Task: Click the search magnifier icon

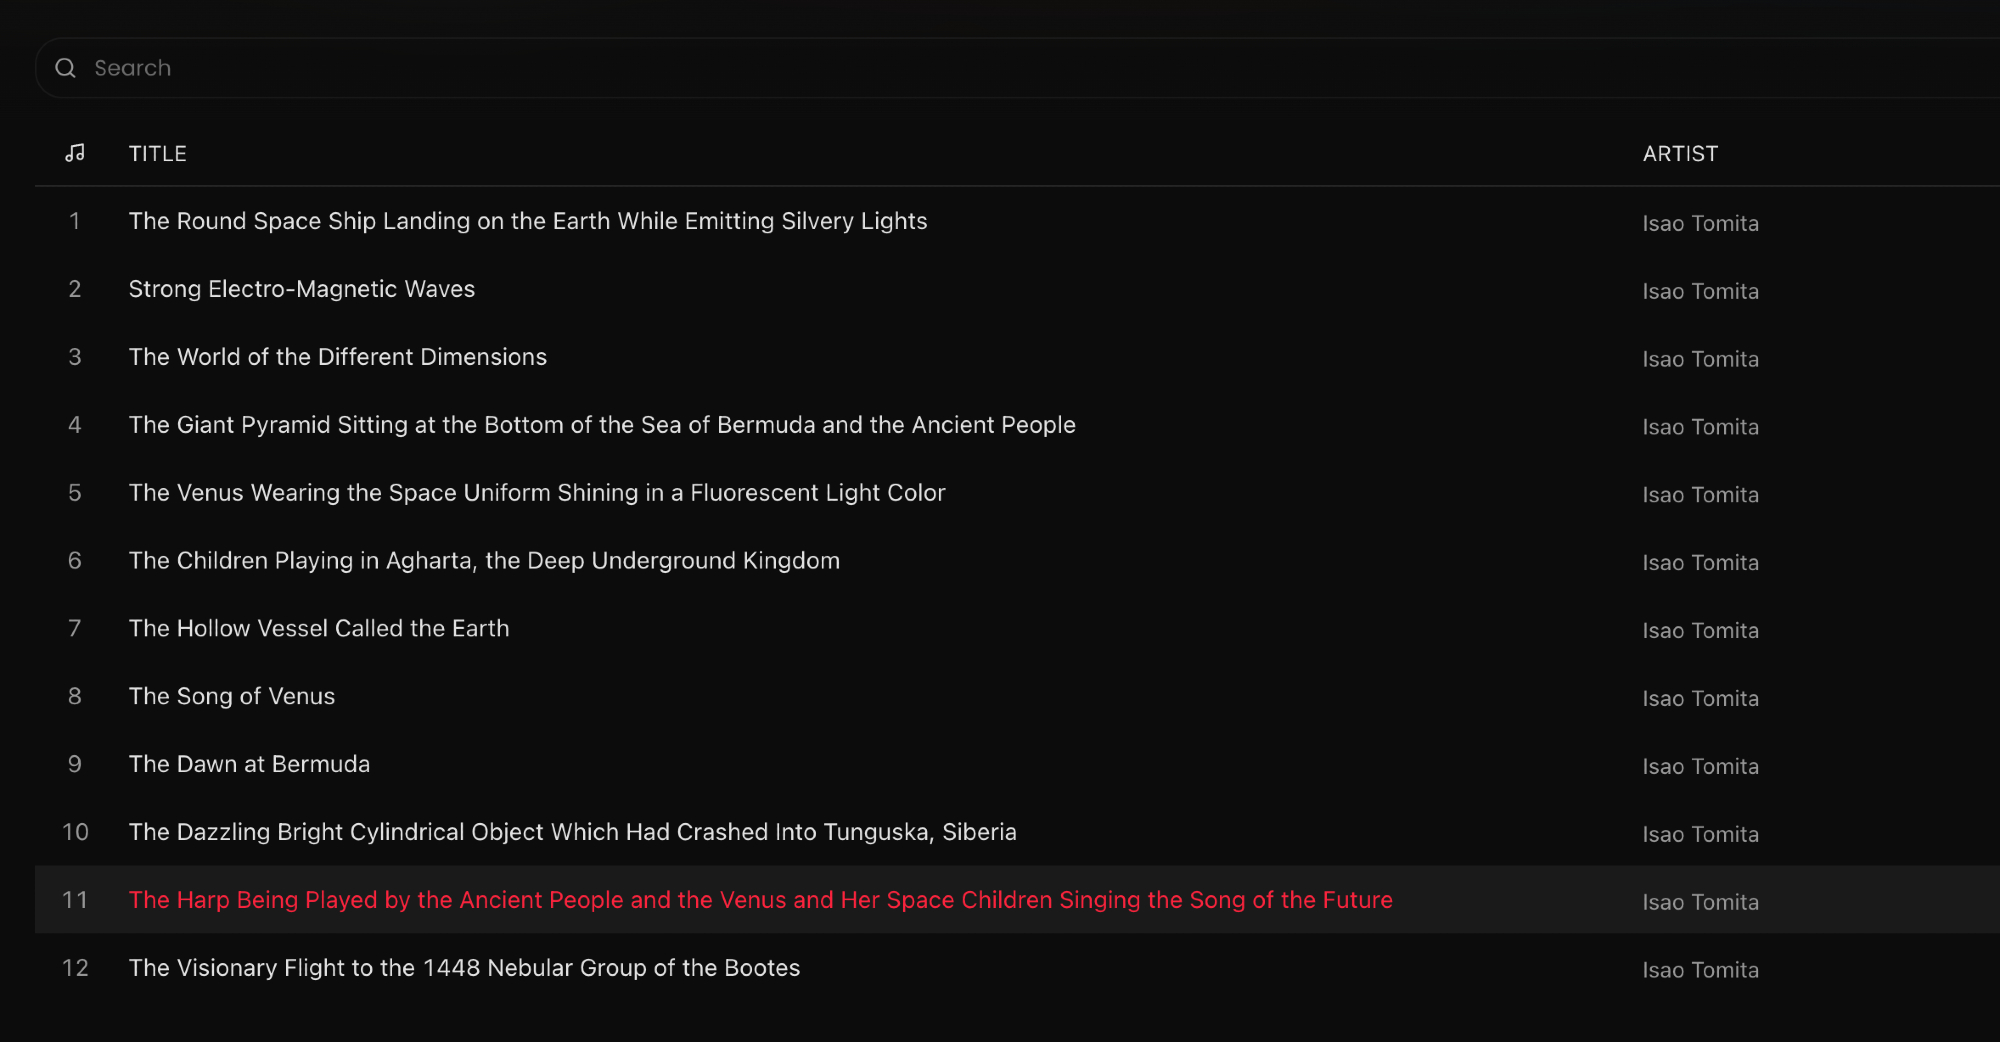Action: (x=66, y=68)
